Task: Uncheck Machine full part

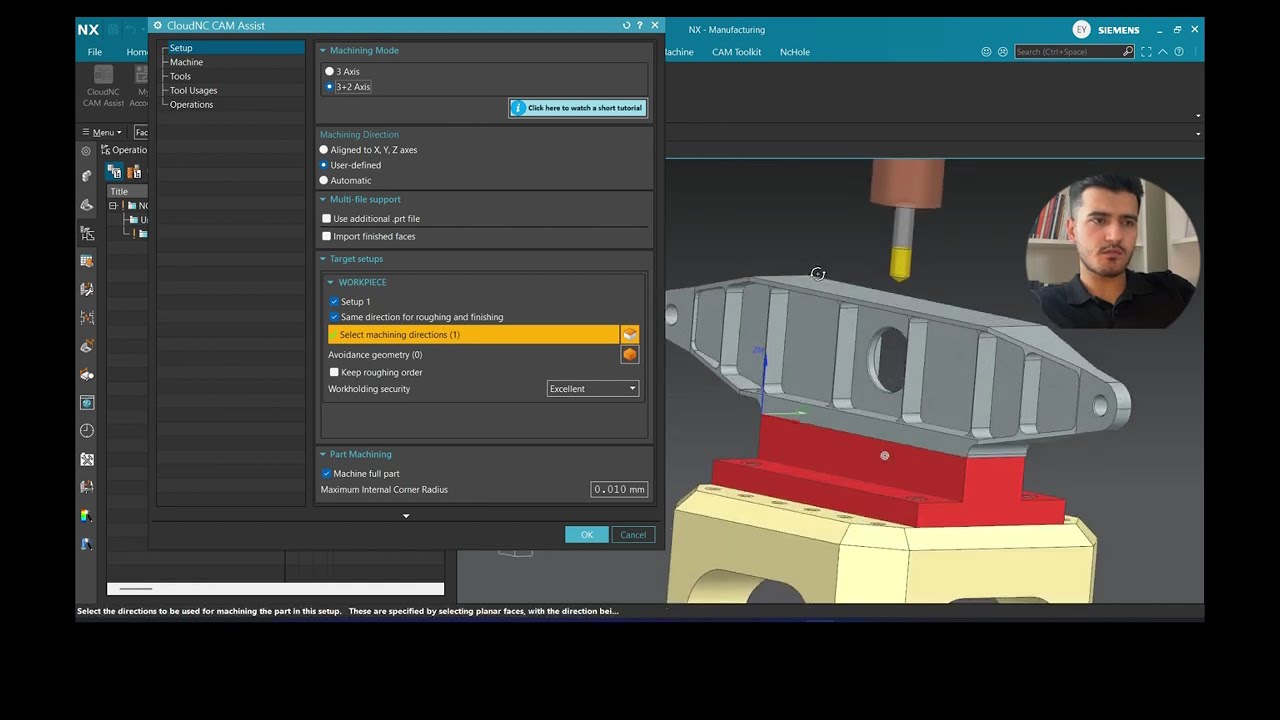Action: (326, 474)
